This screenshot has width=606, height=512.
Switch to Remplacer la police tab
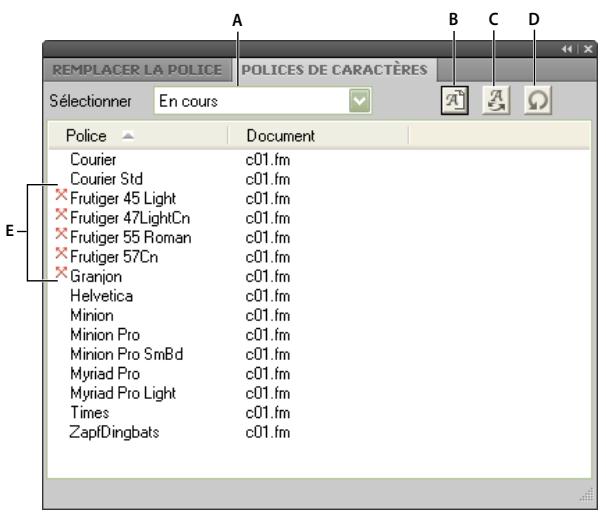point(137,70)
